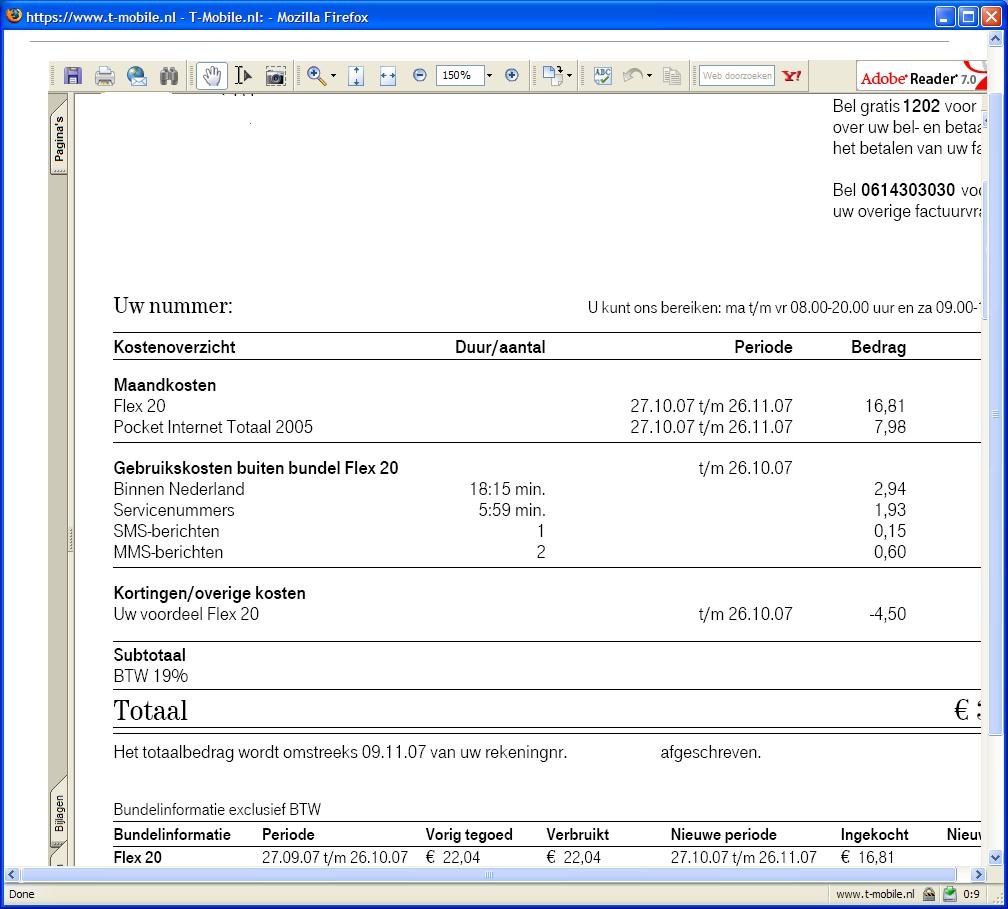Click the undo arrow icon
The height and width of the screenshot is (909, 1008).
(633, 76)
